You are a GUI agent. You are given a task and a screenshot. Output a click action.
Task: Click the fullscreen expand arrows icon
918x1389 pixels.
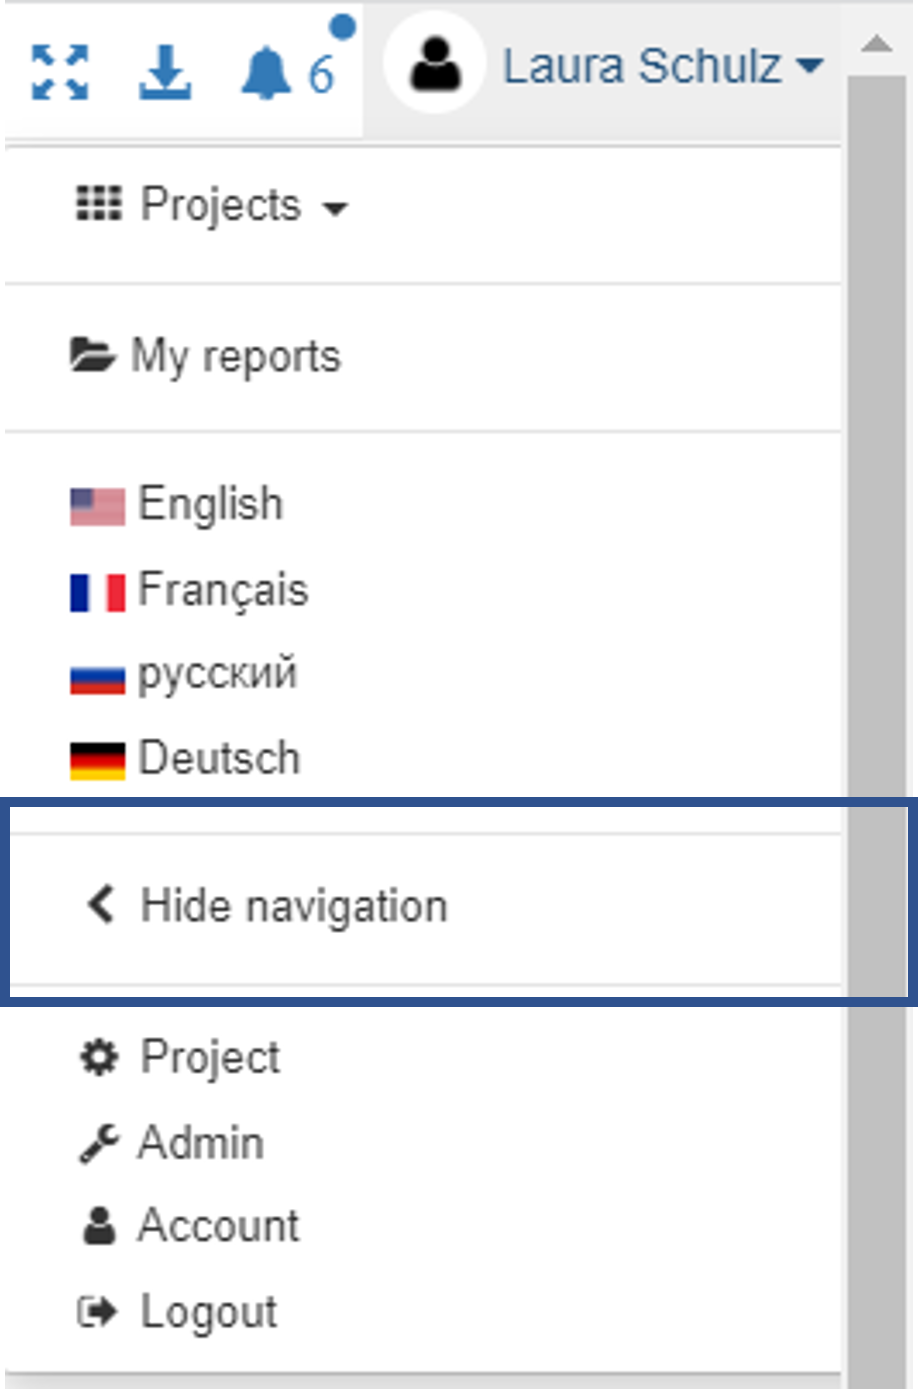click(60, 73)
